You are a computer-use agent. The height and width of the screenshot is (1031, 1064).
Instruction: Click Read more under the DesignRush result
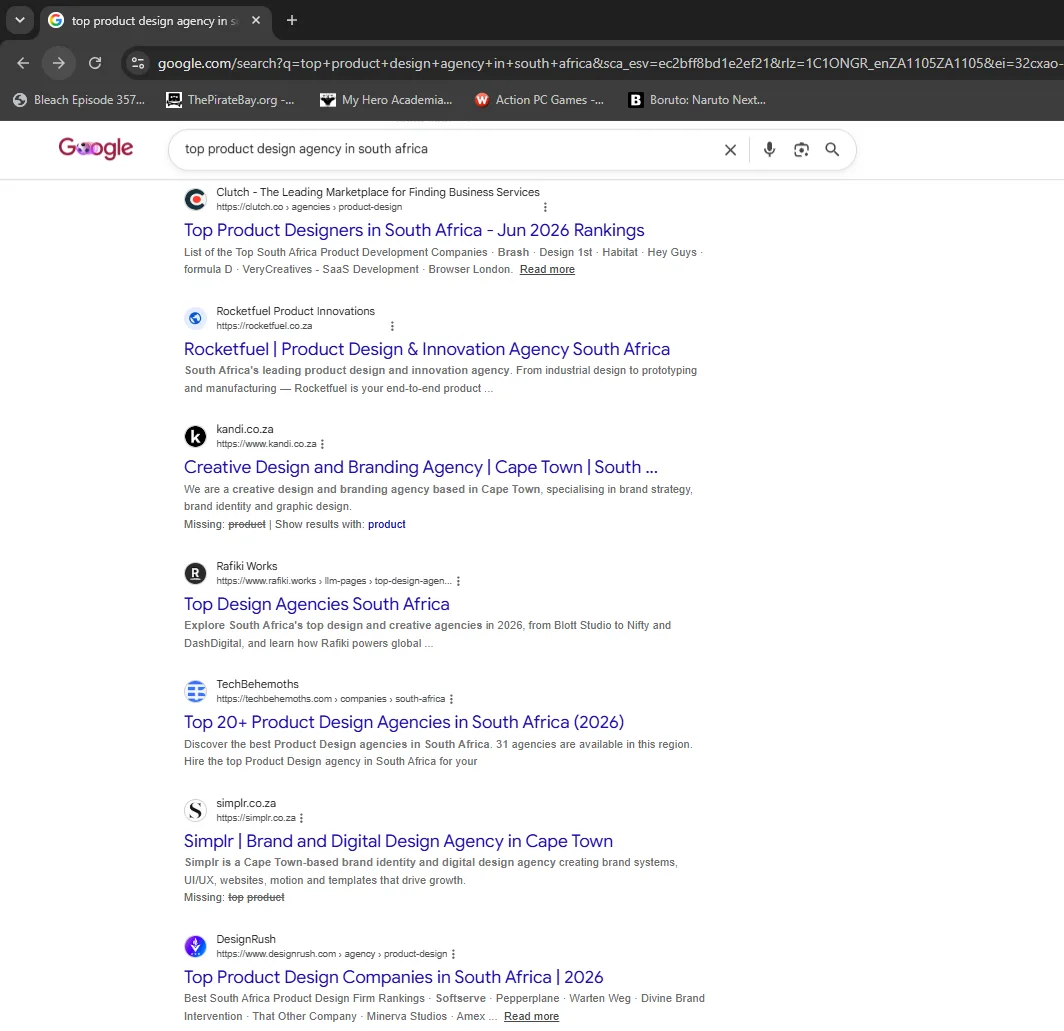(x=531, y=1017)
